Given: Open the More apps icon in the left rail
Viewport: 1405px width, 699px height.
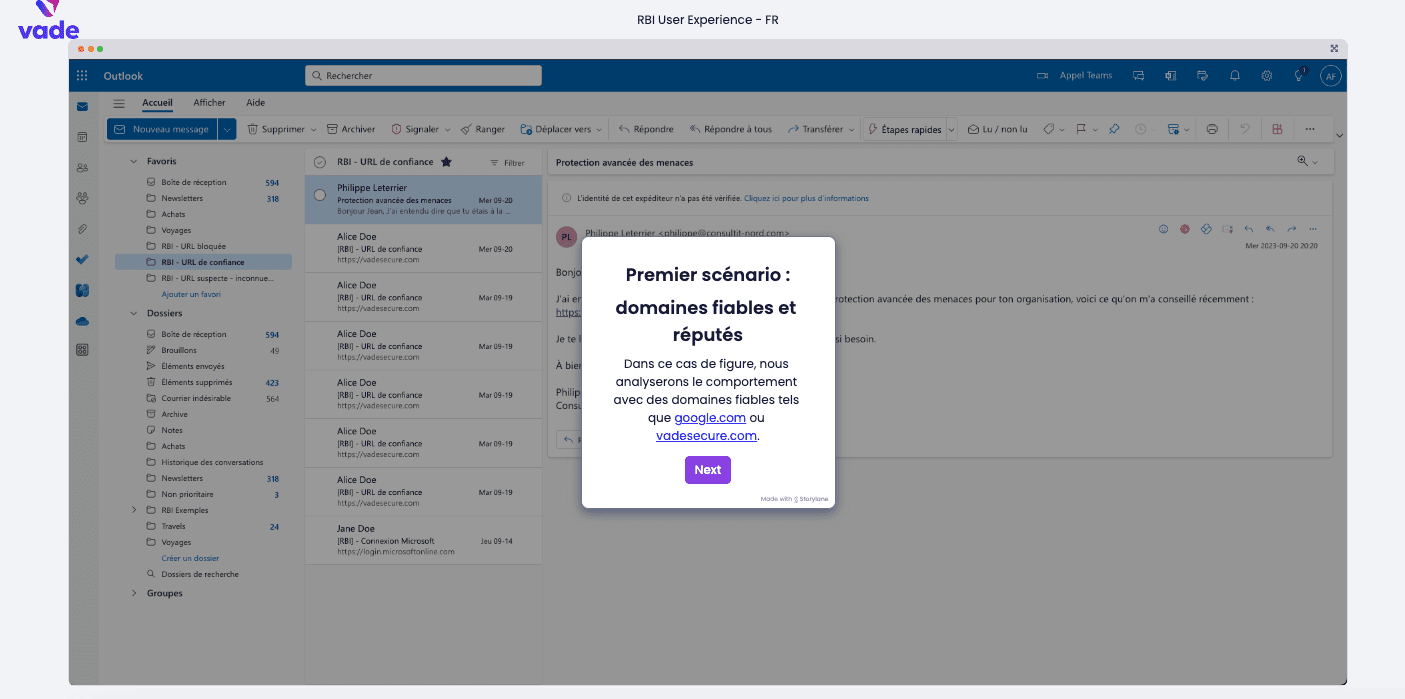Looking at the screenshot, I should click(82, 350).
